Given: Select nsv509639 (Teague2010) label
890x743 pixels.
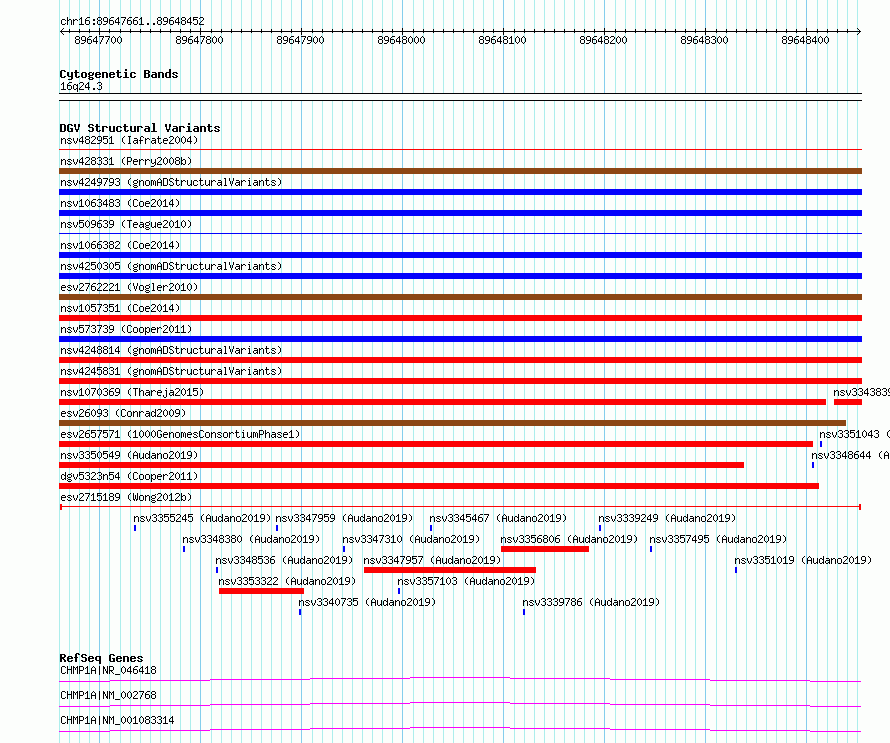Looking at the screenshot, I should click(x=126, y=224).
